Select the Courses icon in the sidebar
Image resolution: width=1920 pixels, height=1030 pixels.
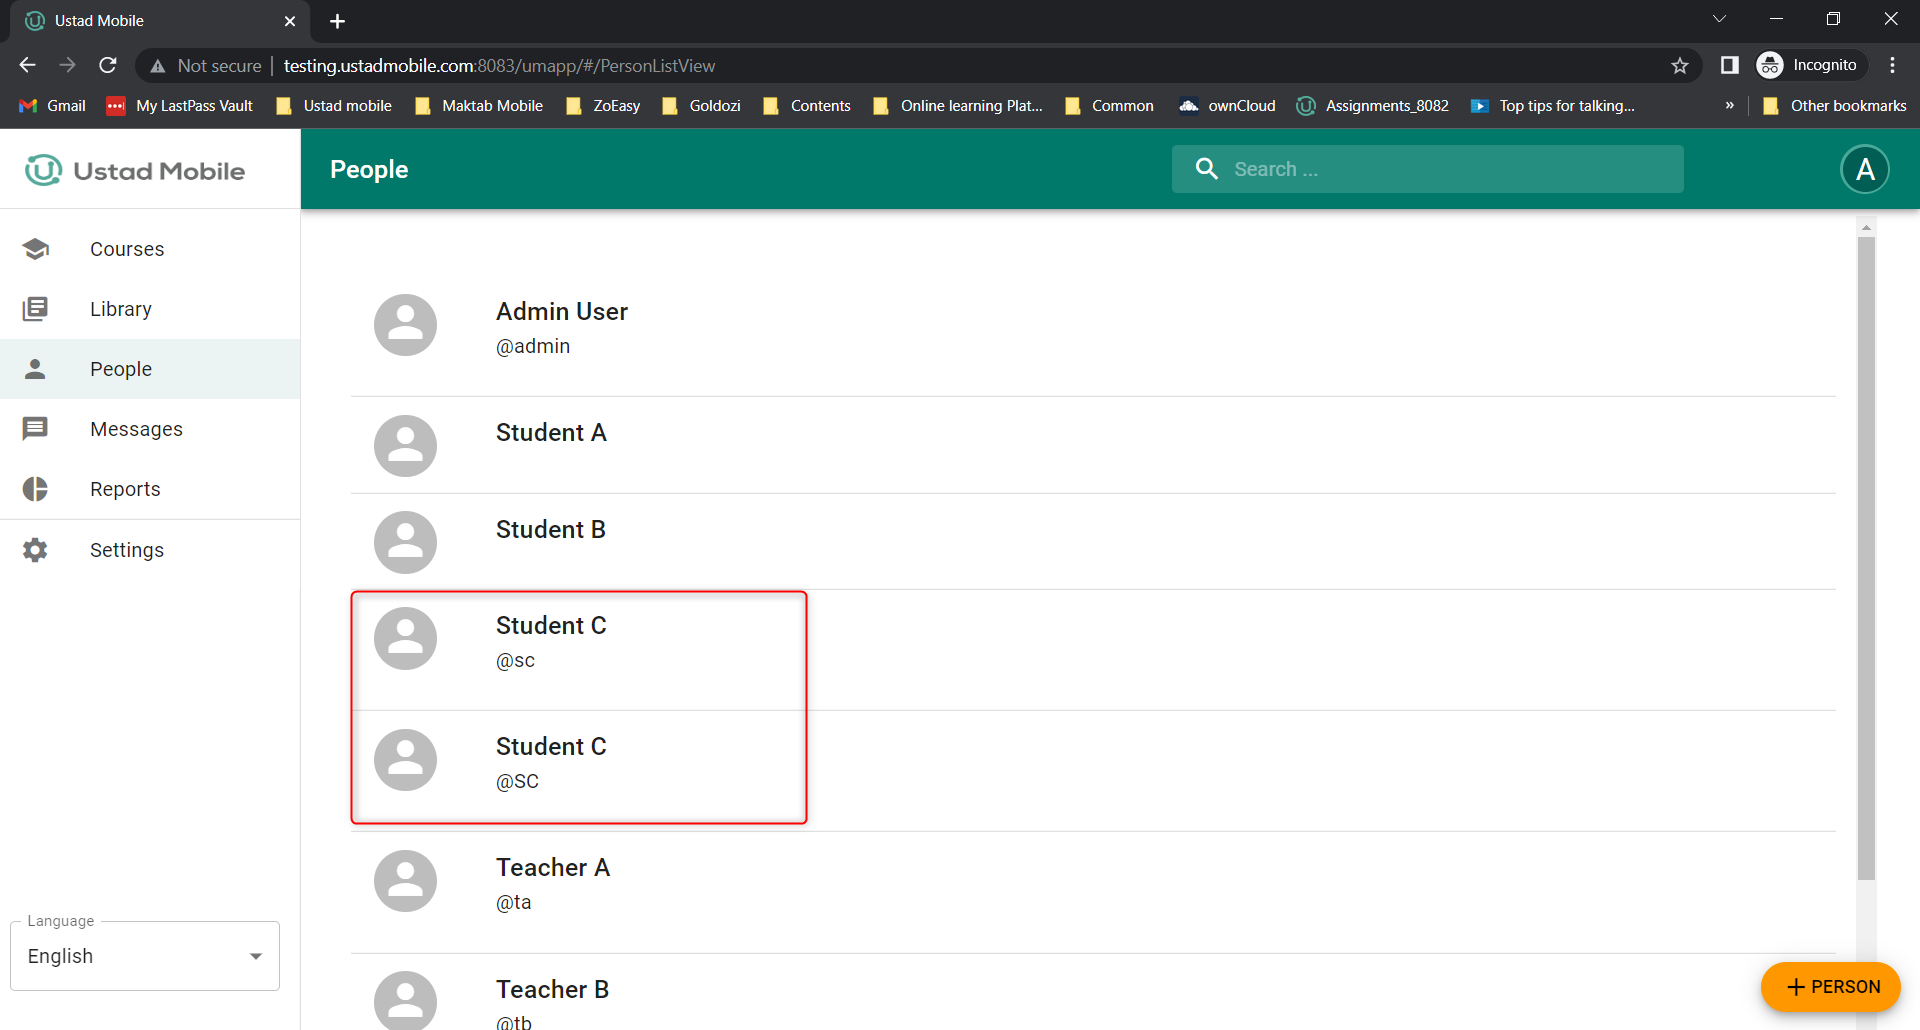tap(36, 249)
